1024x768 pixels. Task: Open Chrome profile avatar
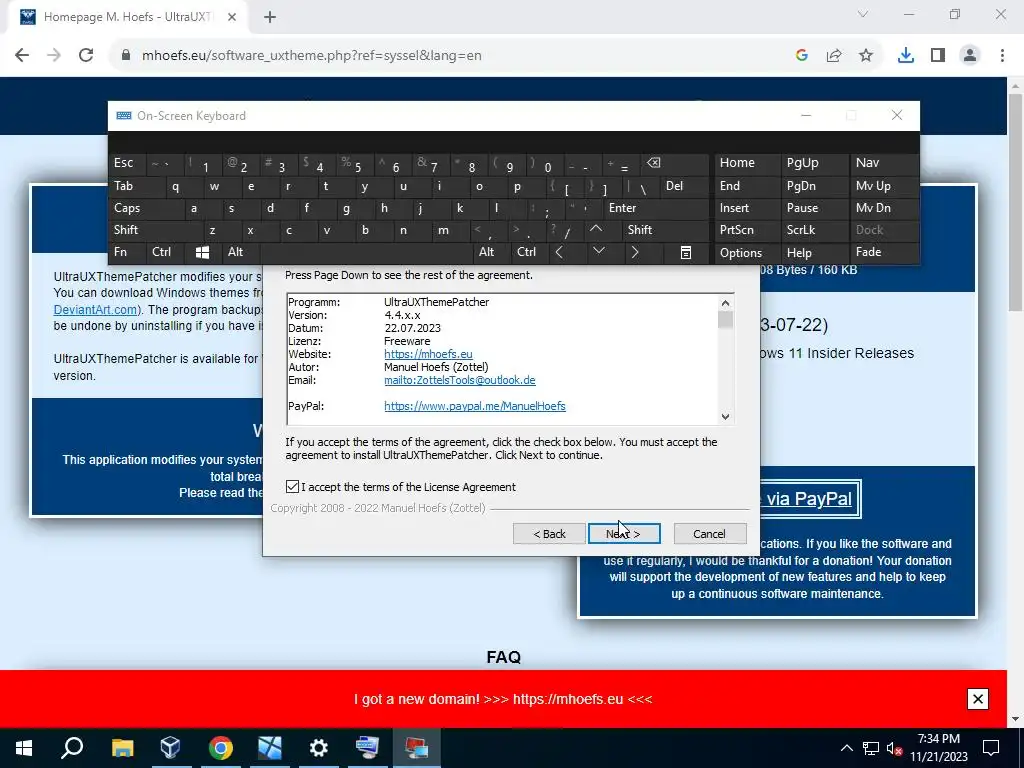pos(970,56)
